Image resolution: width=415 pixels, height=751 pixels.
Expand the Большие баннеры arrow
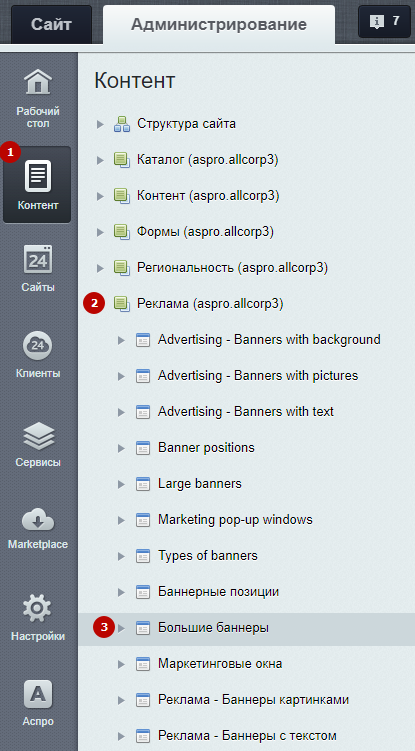(121, 628)
